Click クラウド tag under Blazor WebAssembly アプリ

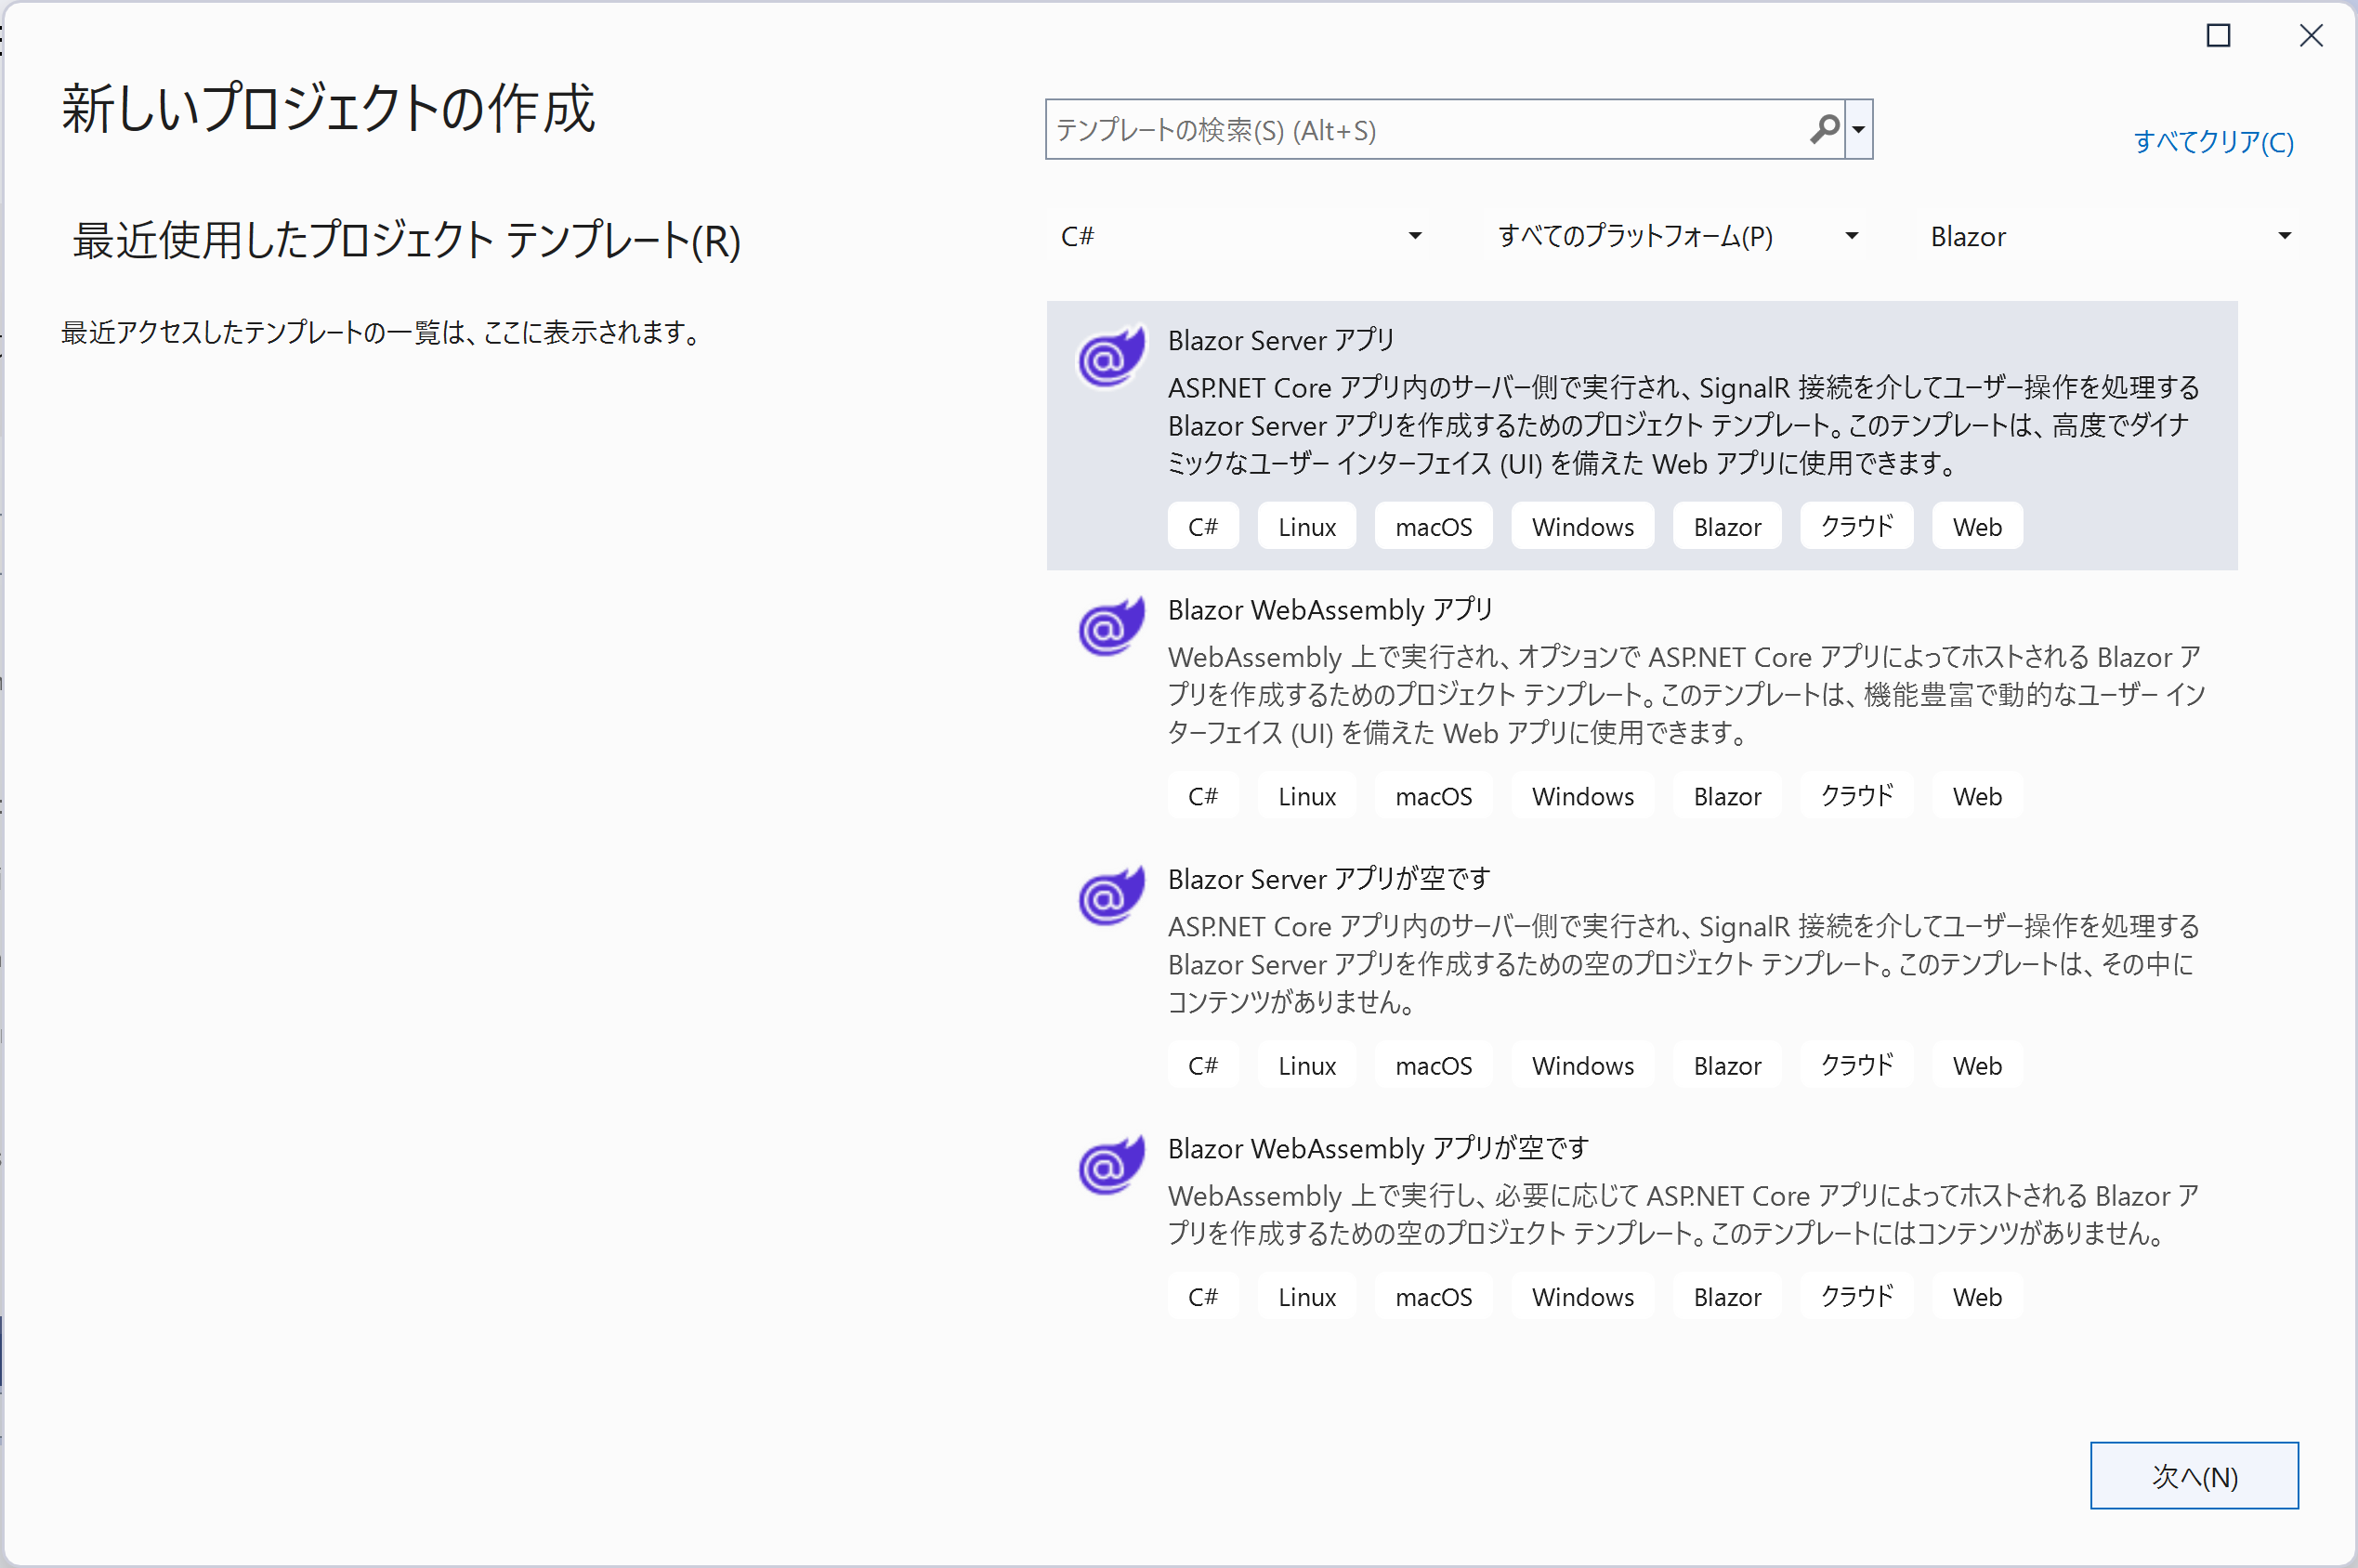click(1857, 796)
